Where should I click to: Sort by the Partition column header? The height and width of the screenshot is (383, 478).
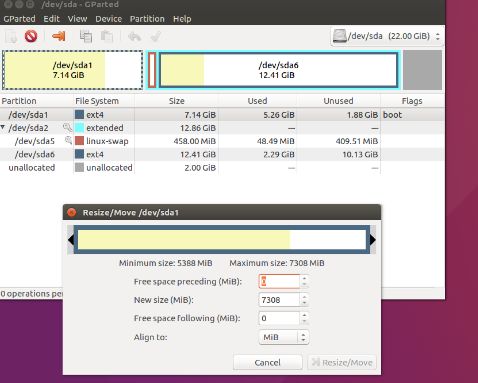click(37, 101)
